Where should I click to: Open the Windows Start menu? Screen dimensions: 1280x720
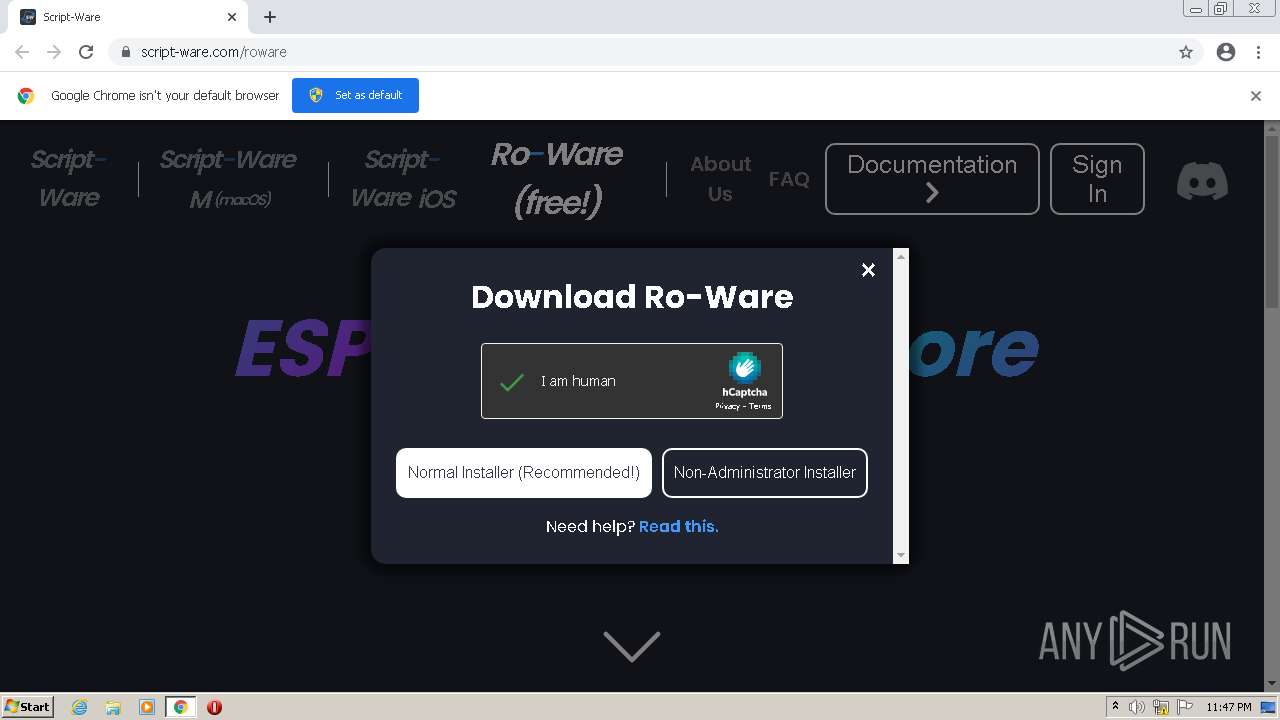[x=28, y=707]
